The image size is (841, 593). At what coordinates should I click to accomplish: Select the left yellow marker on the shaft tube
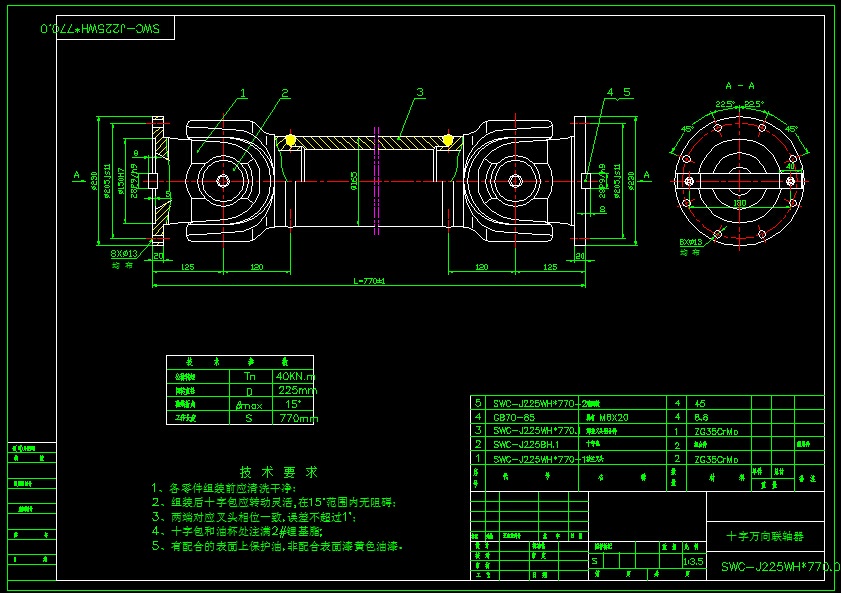tap(290, 140)
